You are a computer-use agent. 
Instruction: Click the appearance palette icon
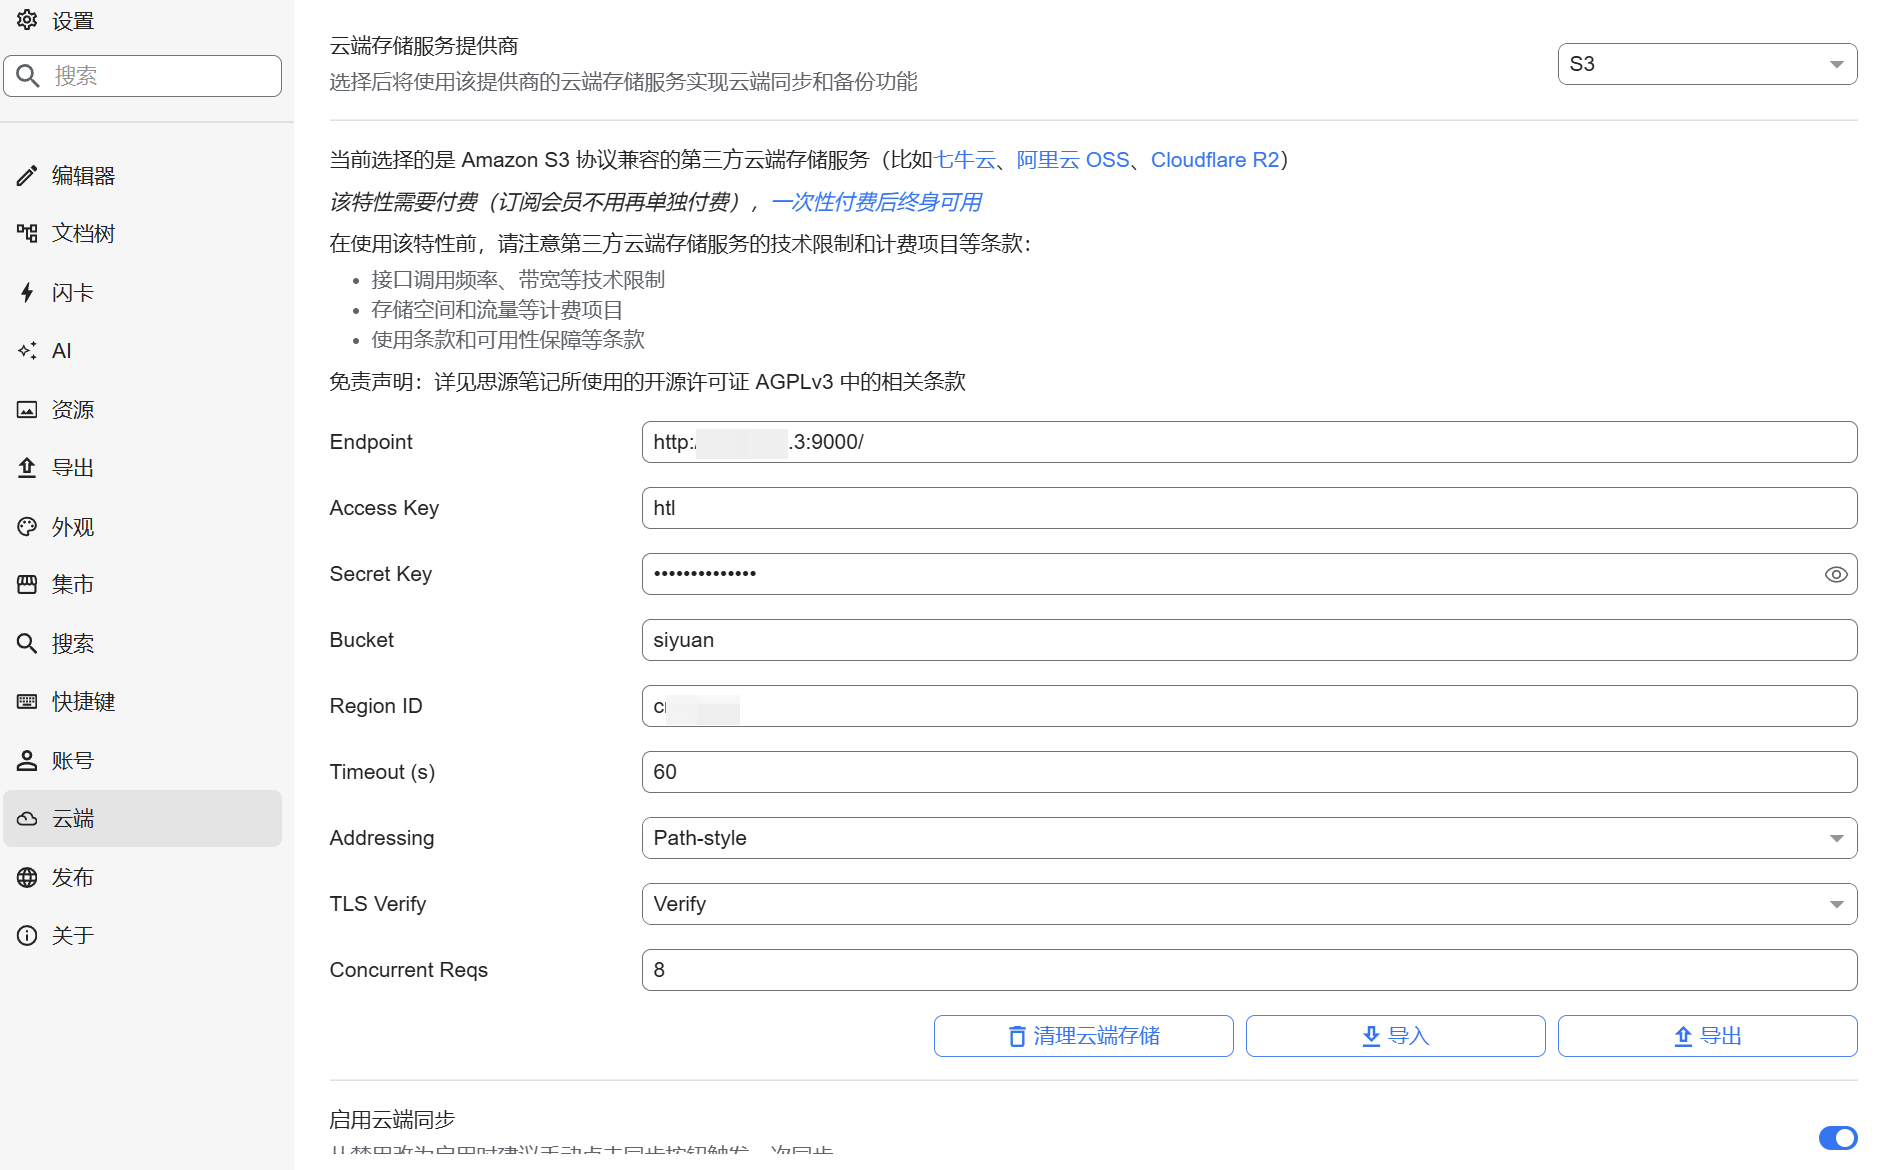click(x=27, y=526)
